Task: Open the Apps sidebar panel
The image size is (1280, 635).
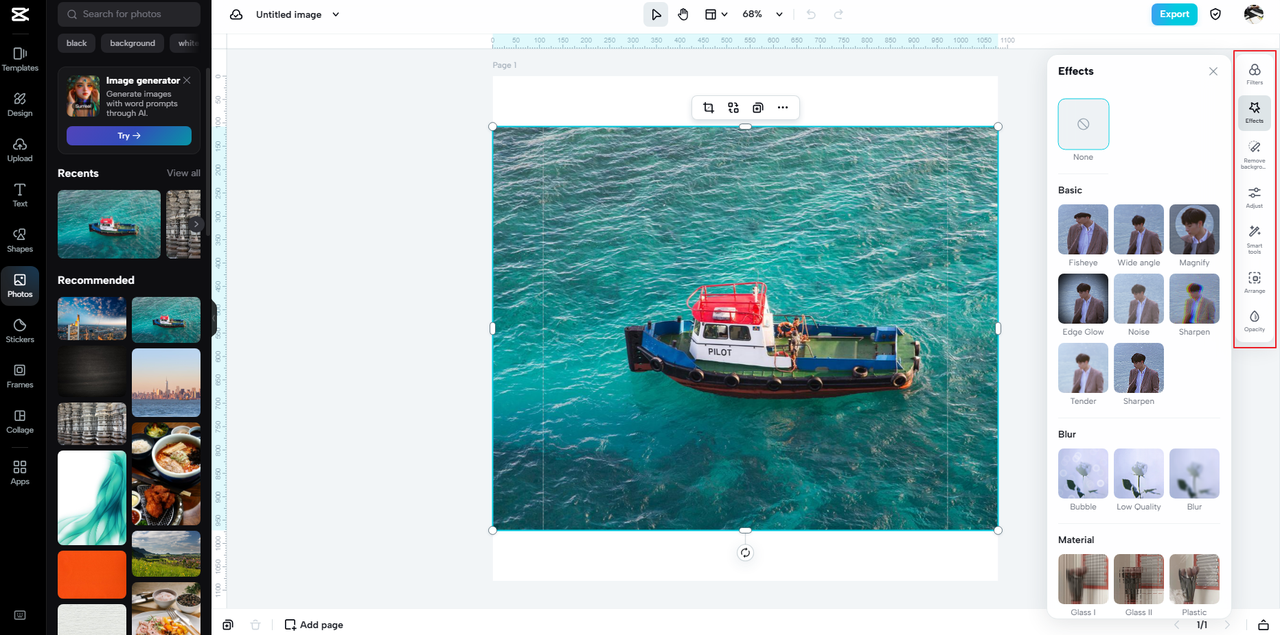Action: coord(20,472)
